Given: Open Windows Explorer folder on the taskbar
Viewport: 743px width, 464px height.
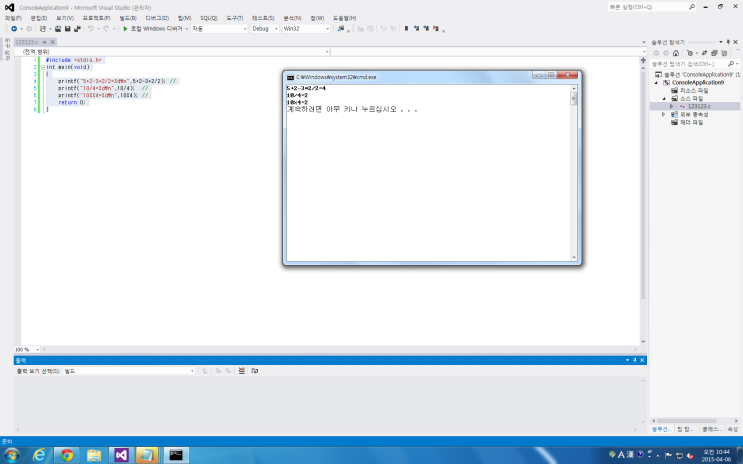Looking at the screenshot, I should click(94, 455).
